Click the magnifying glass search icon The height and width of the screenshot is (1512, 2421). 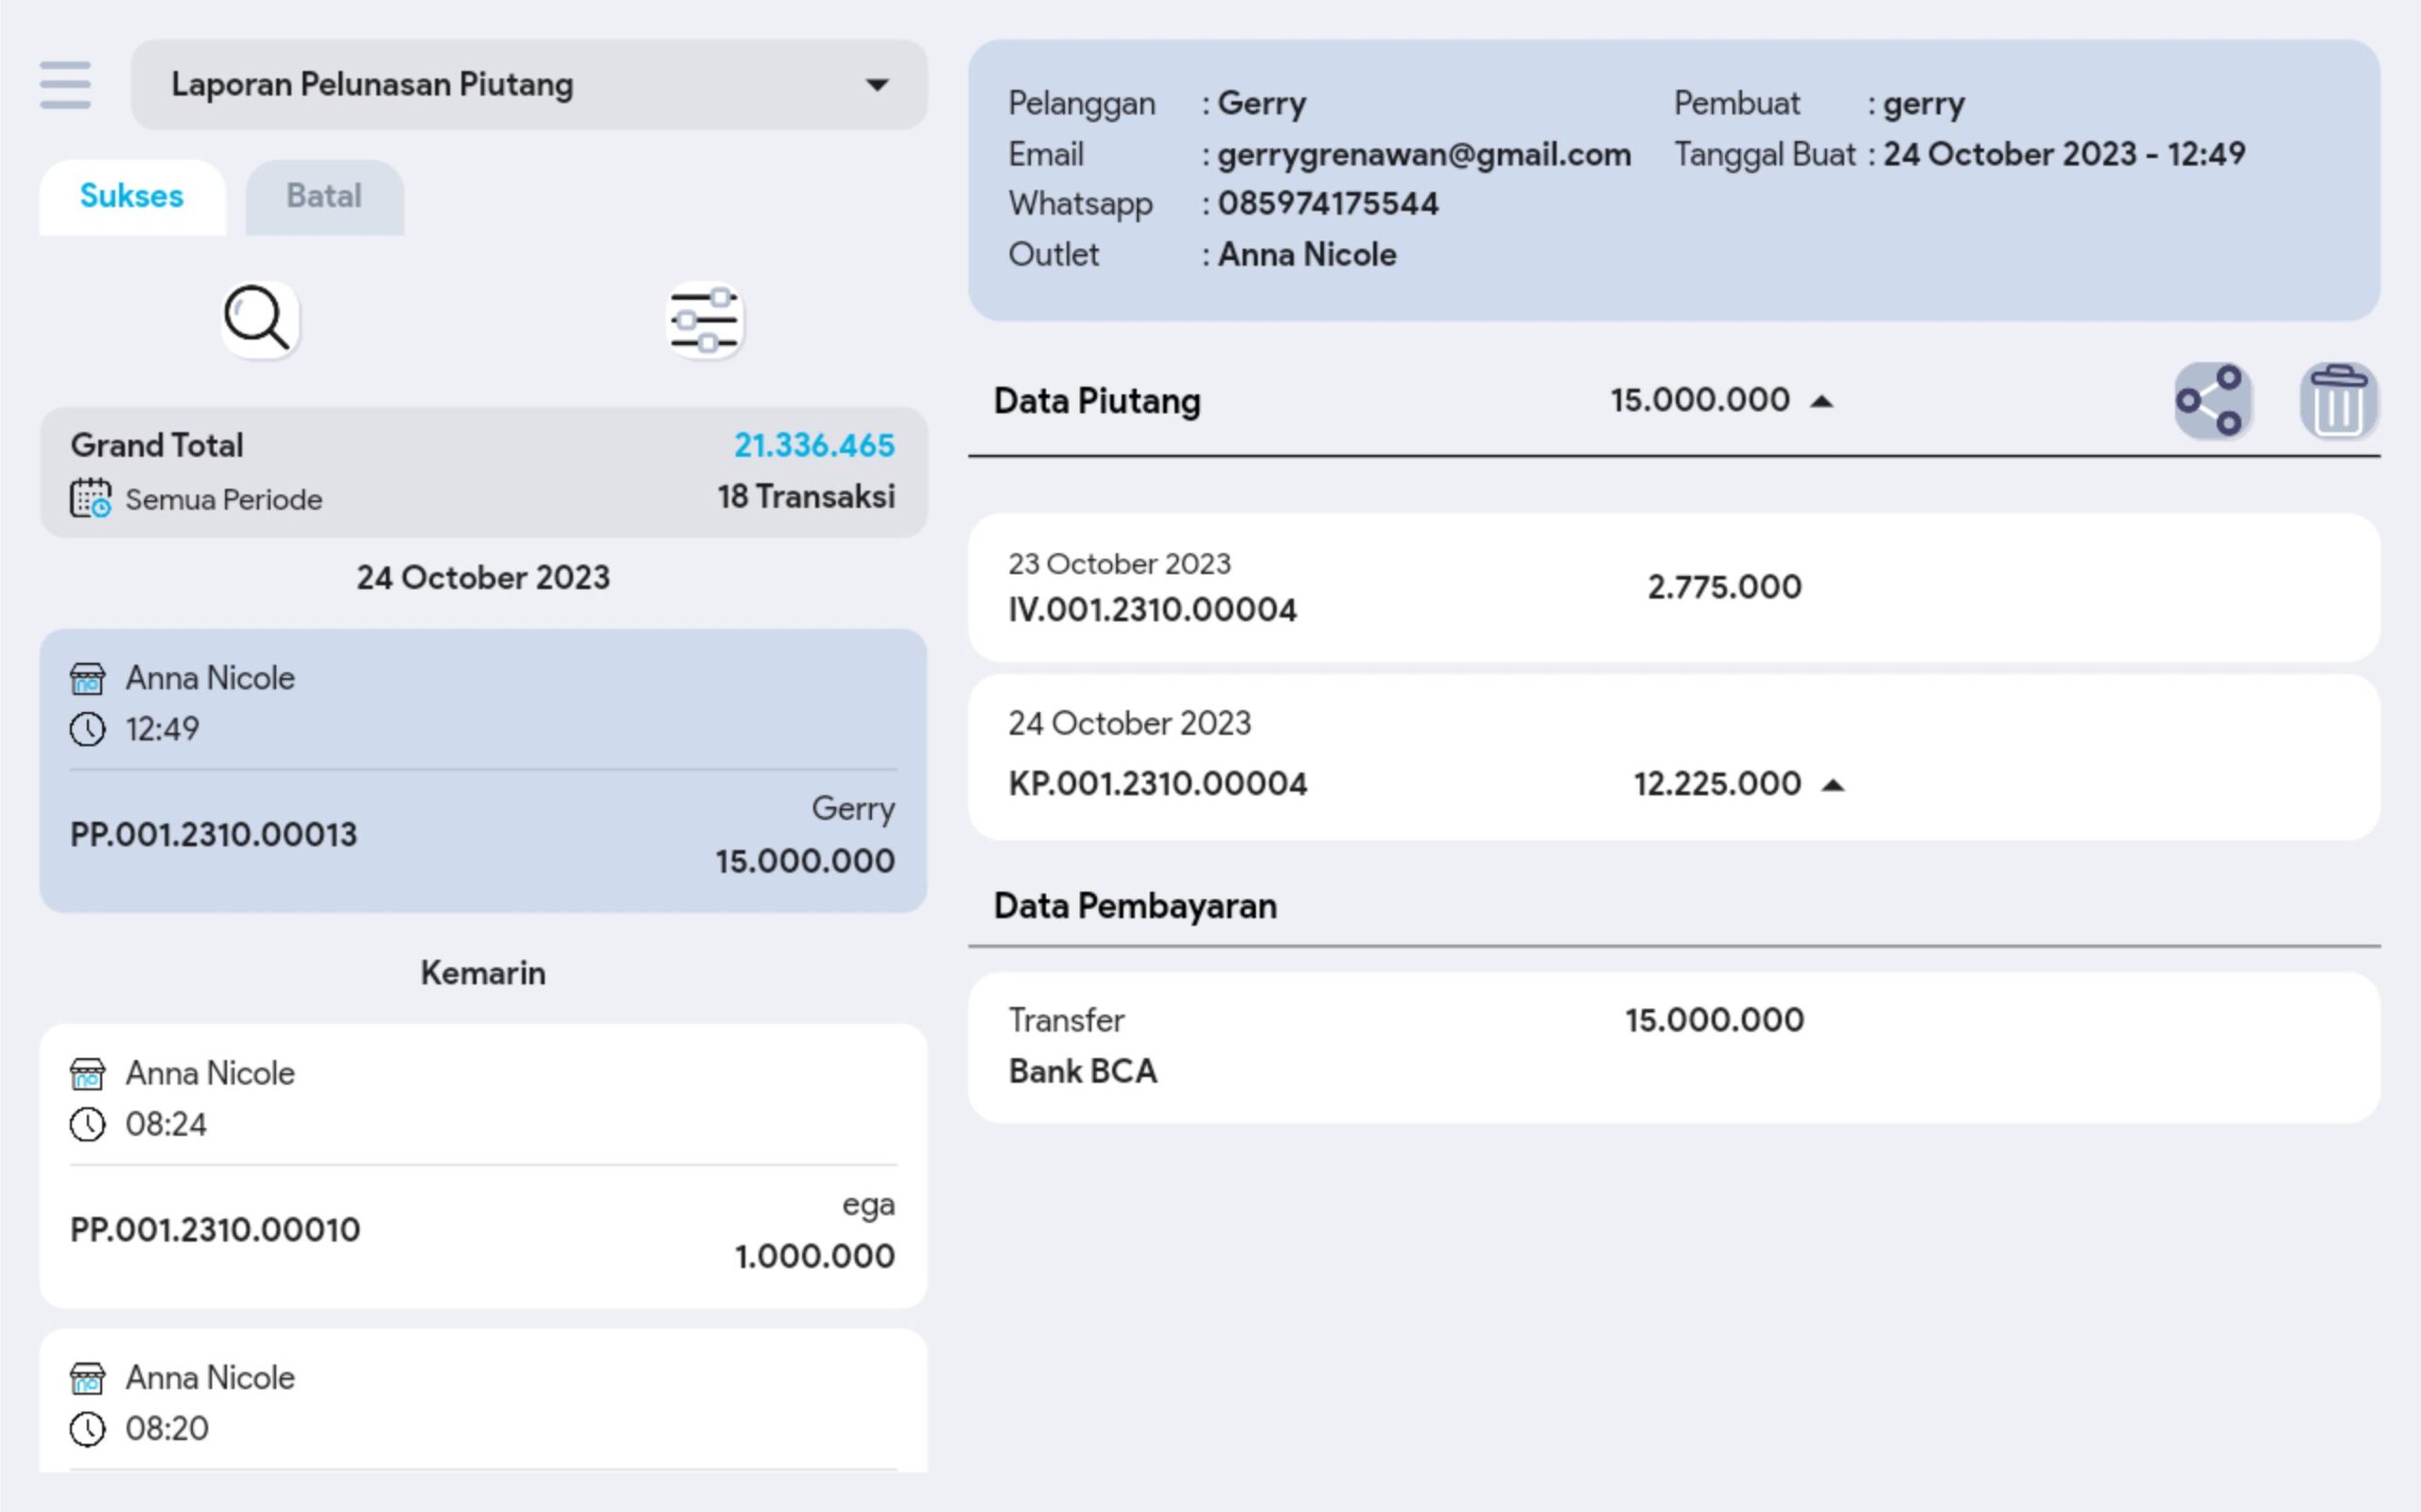point(259,319)
